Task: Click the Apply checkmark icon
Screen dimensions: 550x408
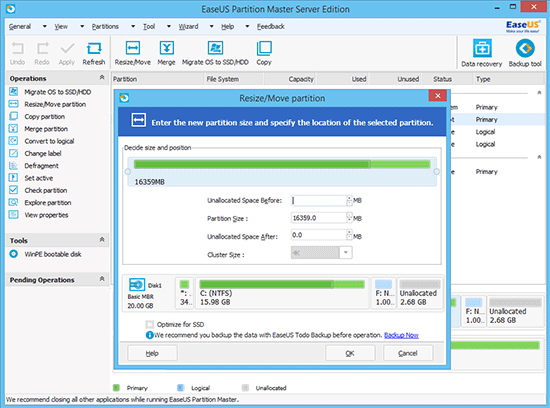Action: (67, 53)
